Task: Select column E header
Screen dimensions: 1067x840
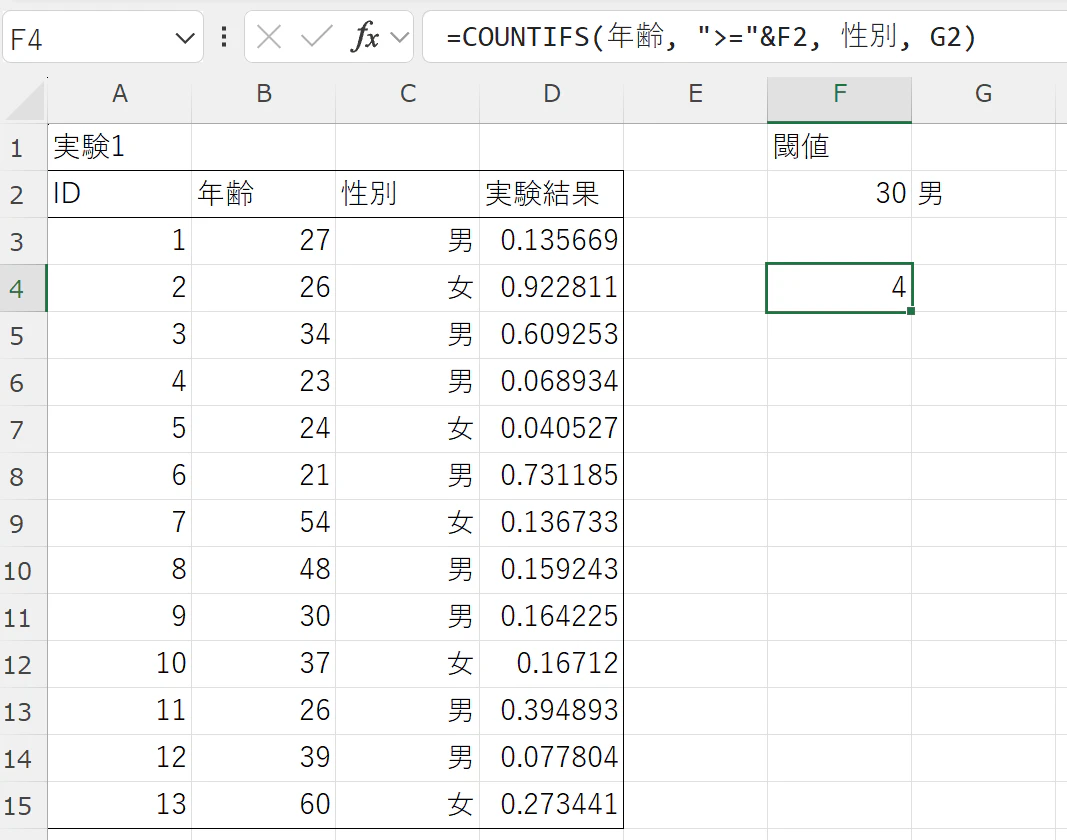Action: pos(695,94)
